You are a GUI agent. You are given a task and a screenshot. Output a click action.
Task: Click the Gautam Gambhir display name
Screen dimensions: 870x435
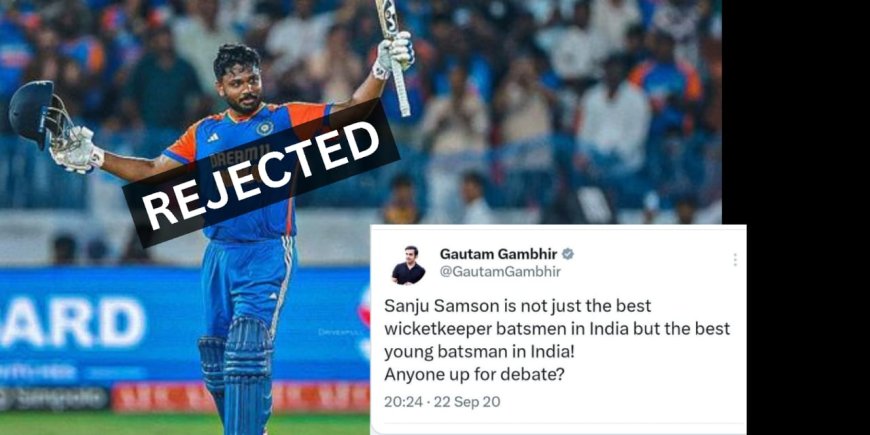tap(499, 254)
